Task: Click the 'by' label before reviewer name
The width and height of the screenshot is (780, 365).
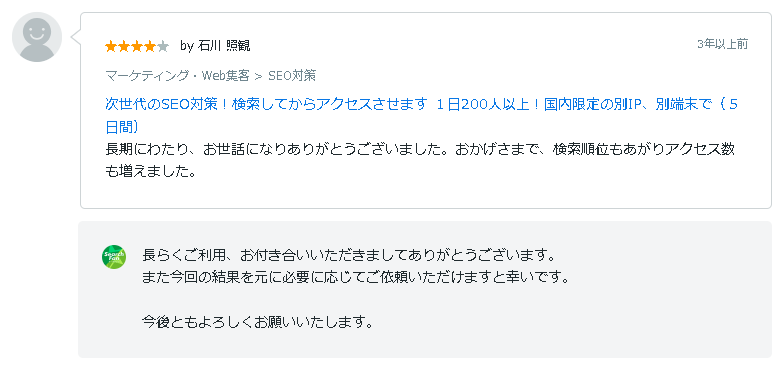Action: click(x=187, y=46)
